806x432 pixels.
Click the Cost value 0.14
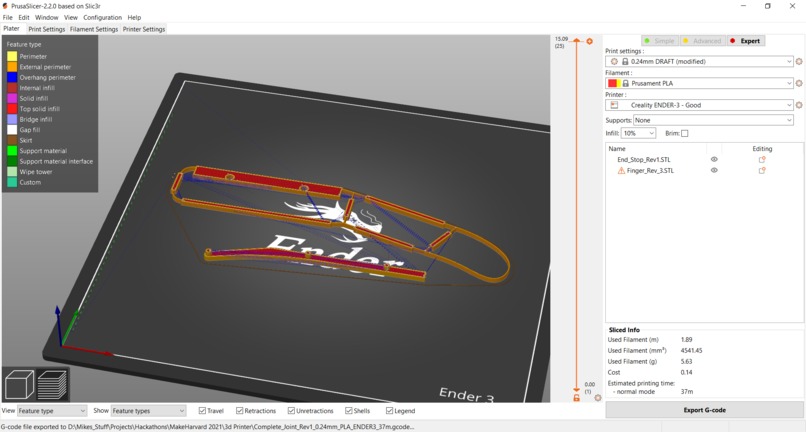pos(686,372)
